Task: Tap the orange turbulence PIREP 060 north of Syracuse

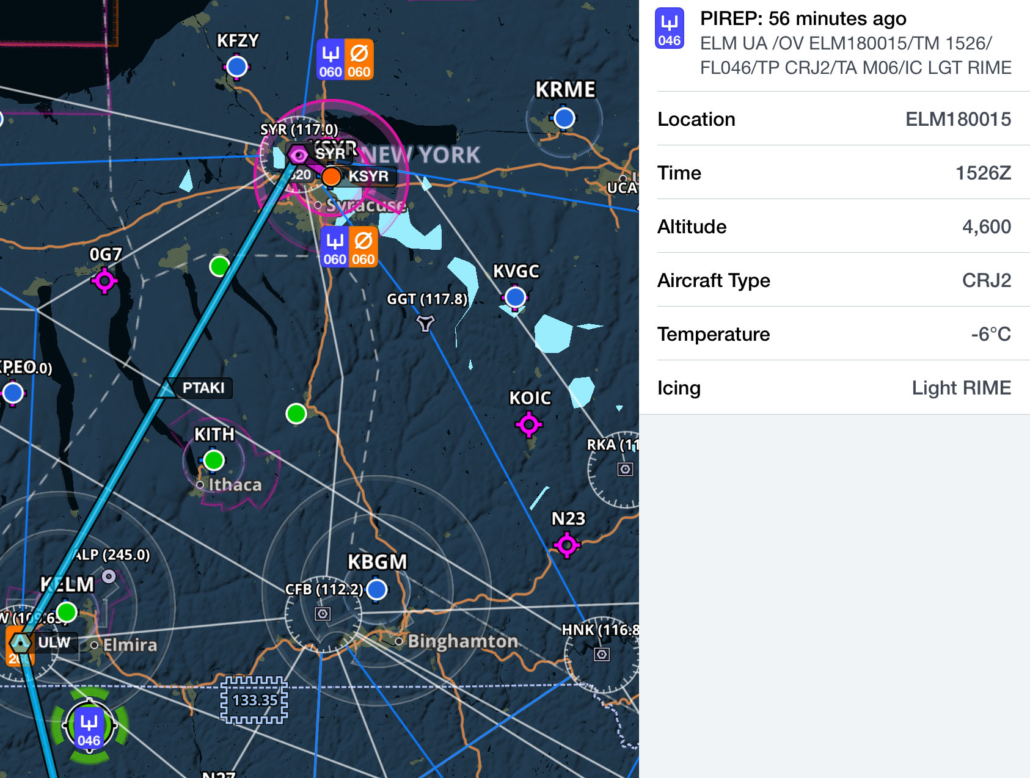Action: pos(359,60)
